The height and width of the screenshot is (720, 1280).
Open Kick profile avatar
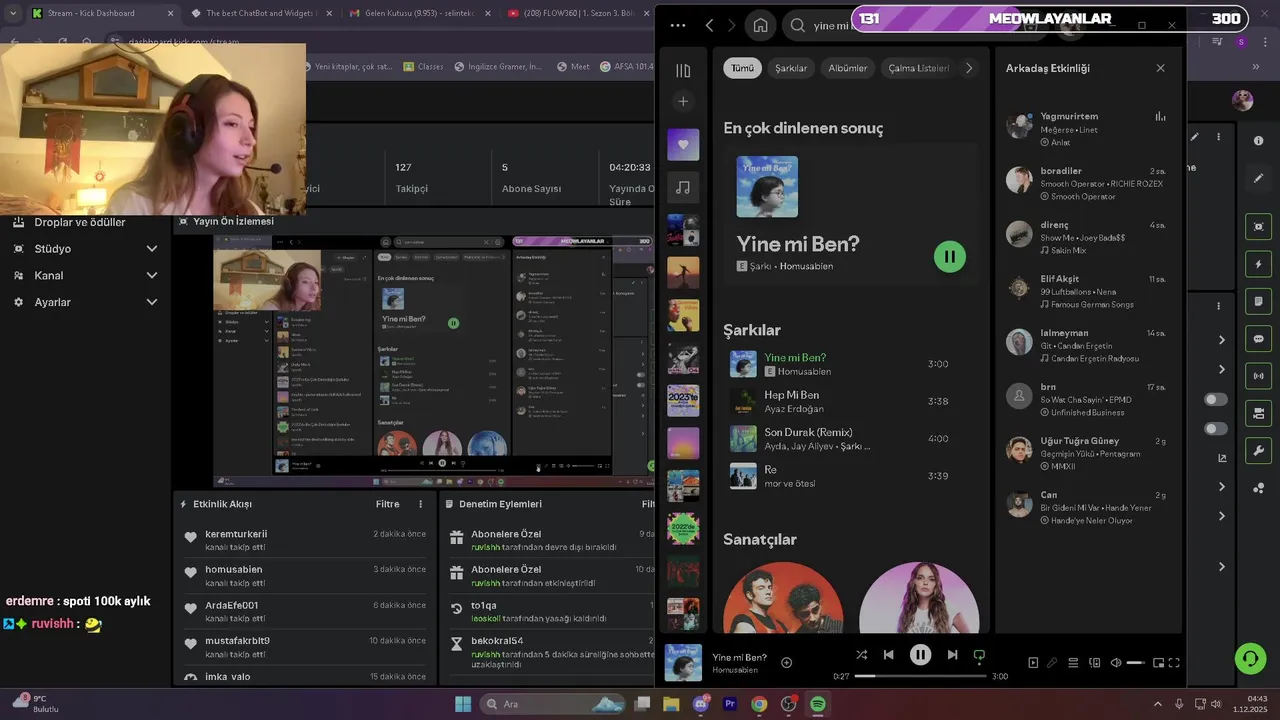(x=1242, y=100)
